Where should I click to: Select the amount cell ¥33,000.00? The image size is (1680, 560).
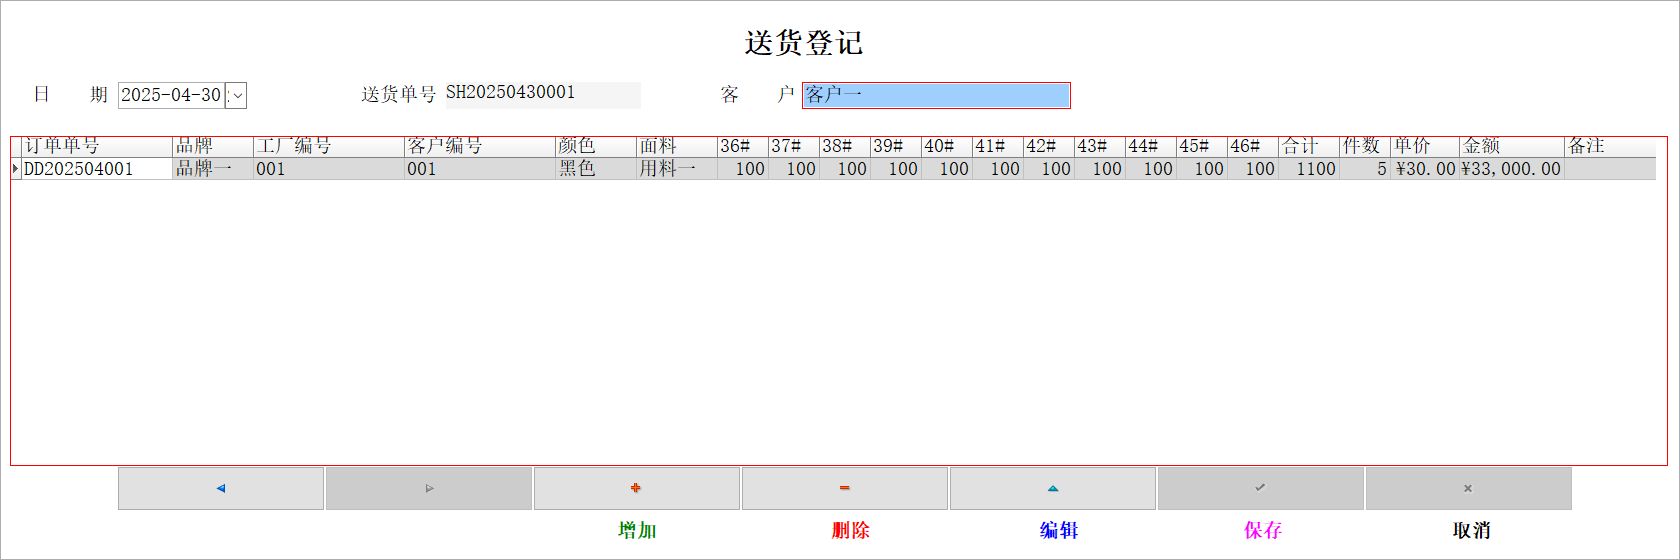[x=1512, y=169]
